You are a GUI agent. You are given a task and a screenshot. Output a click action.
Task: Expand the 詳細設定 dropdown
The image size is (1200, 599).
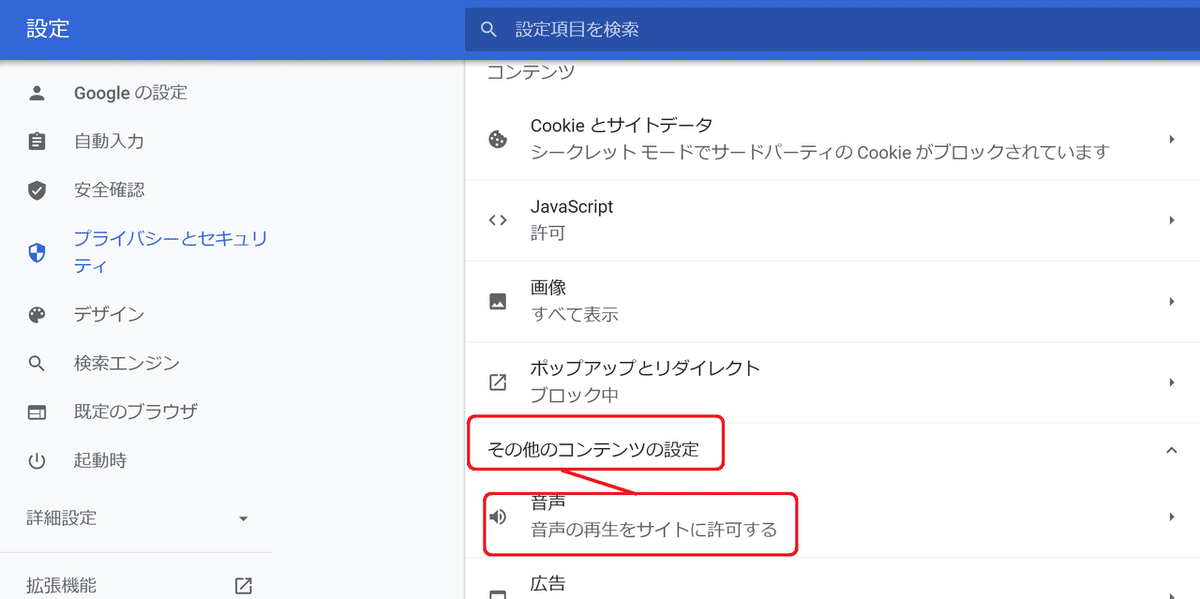coord(242,518)
